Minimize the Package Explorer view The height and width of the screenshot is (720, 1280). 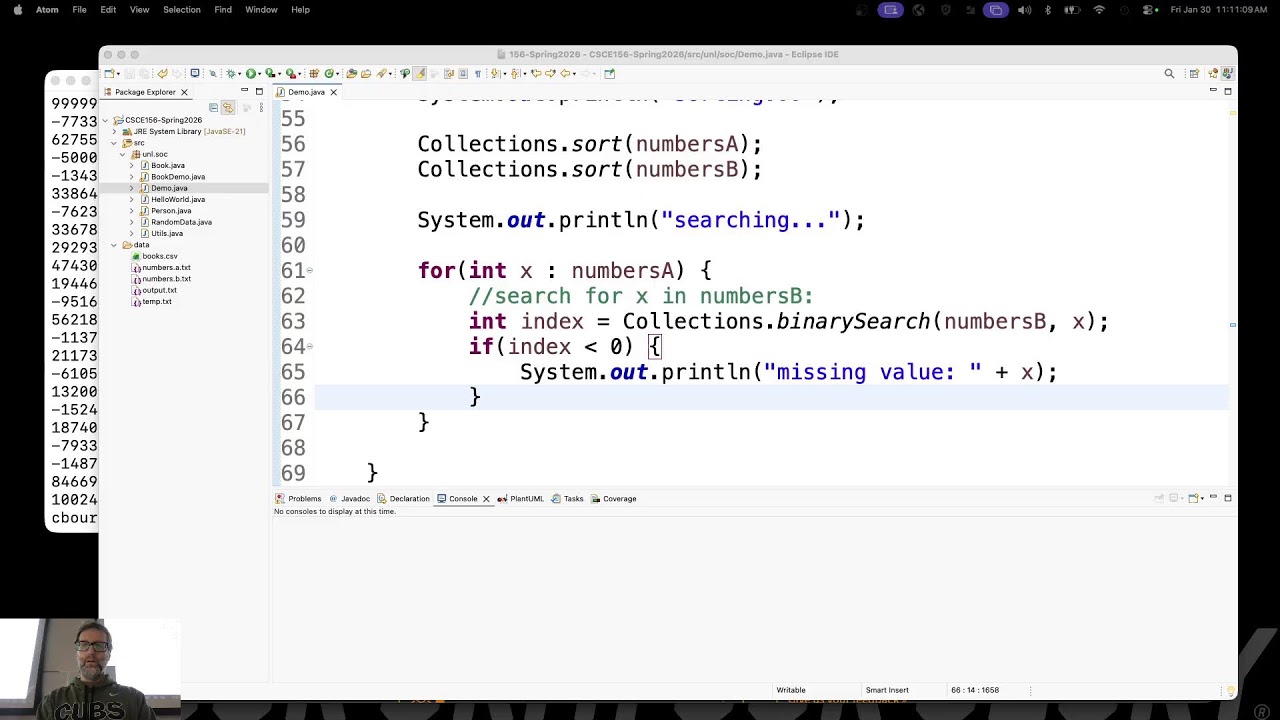[x=244, y=91]
